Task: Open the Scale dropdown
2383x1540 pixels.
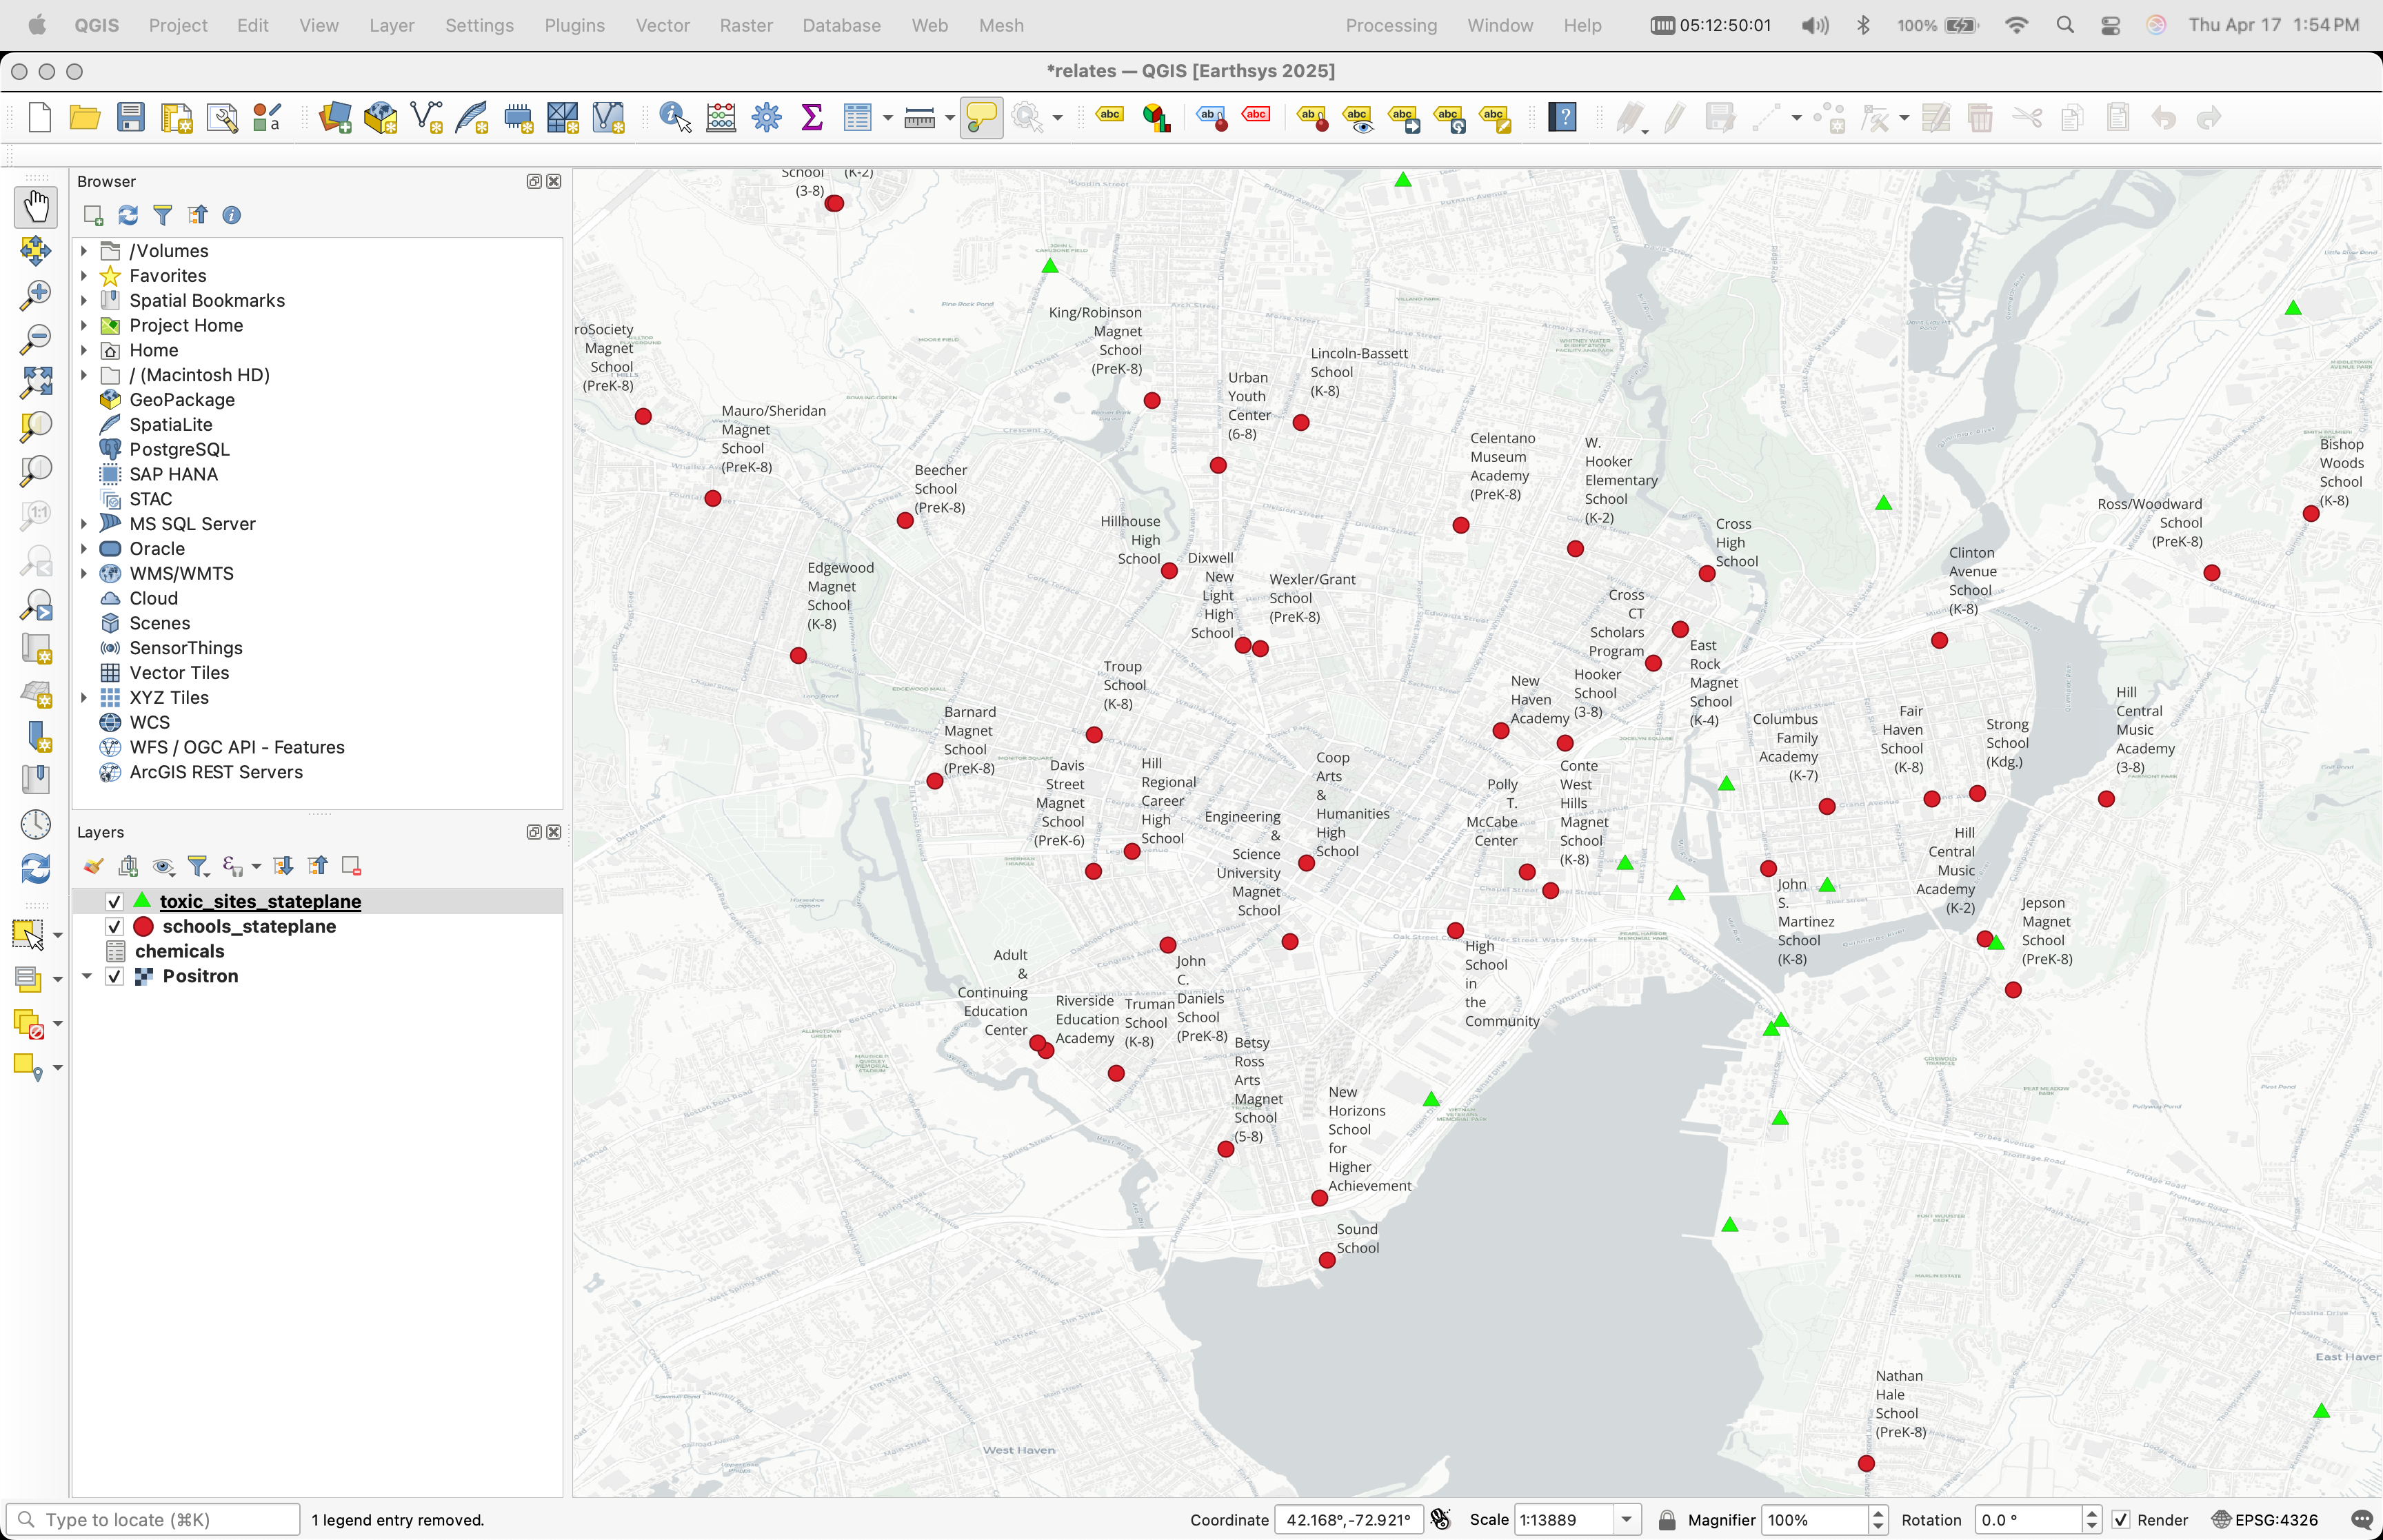Action: pos(1626,1519)
